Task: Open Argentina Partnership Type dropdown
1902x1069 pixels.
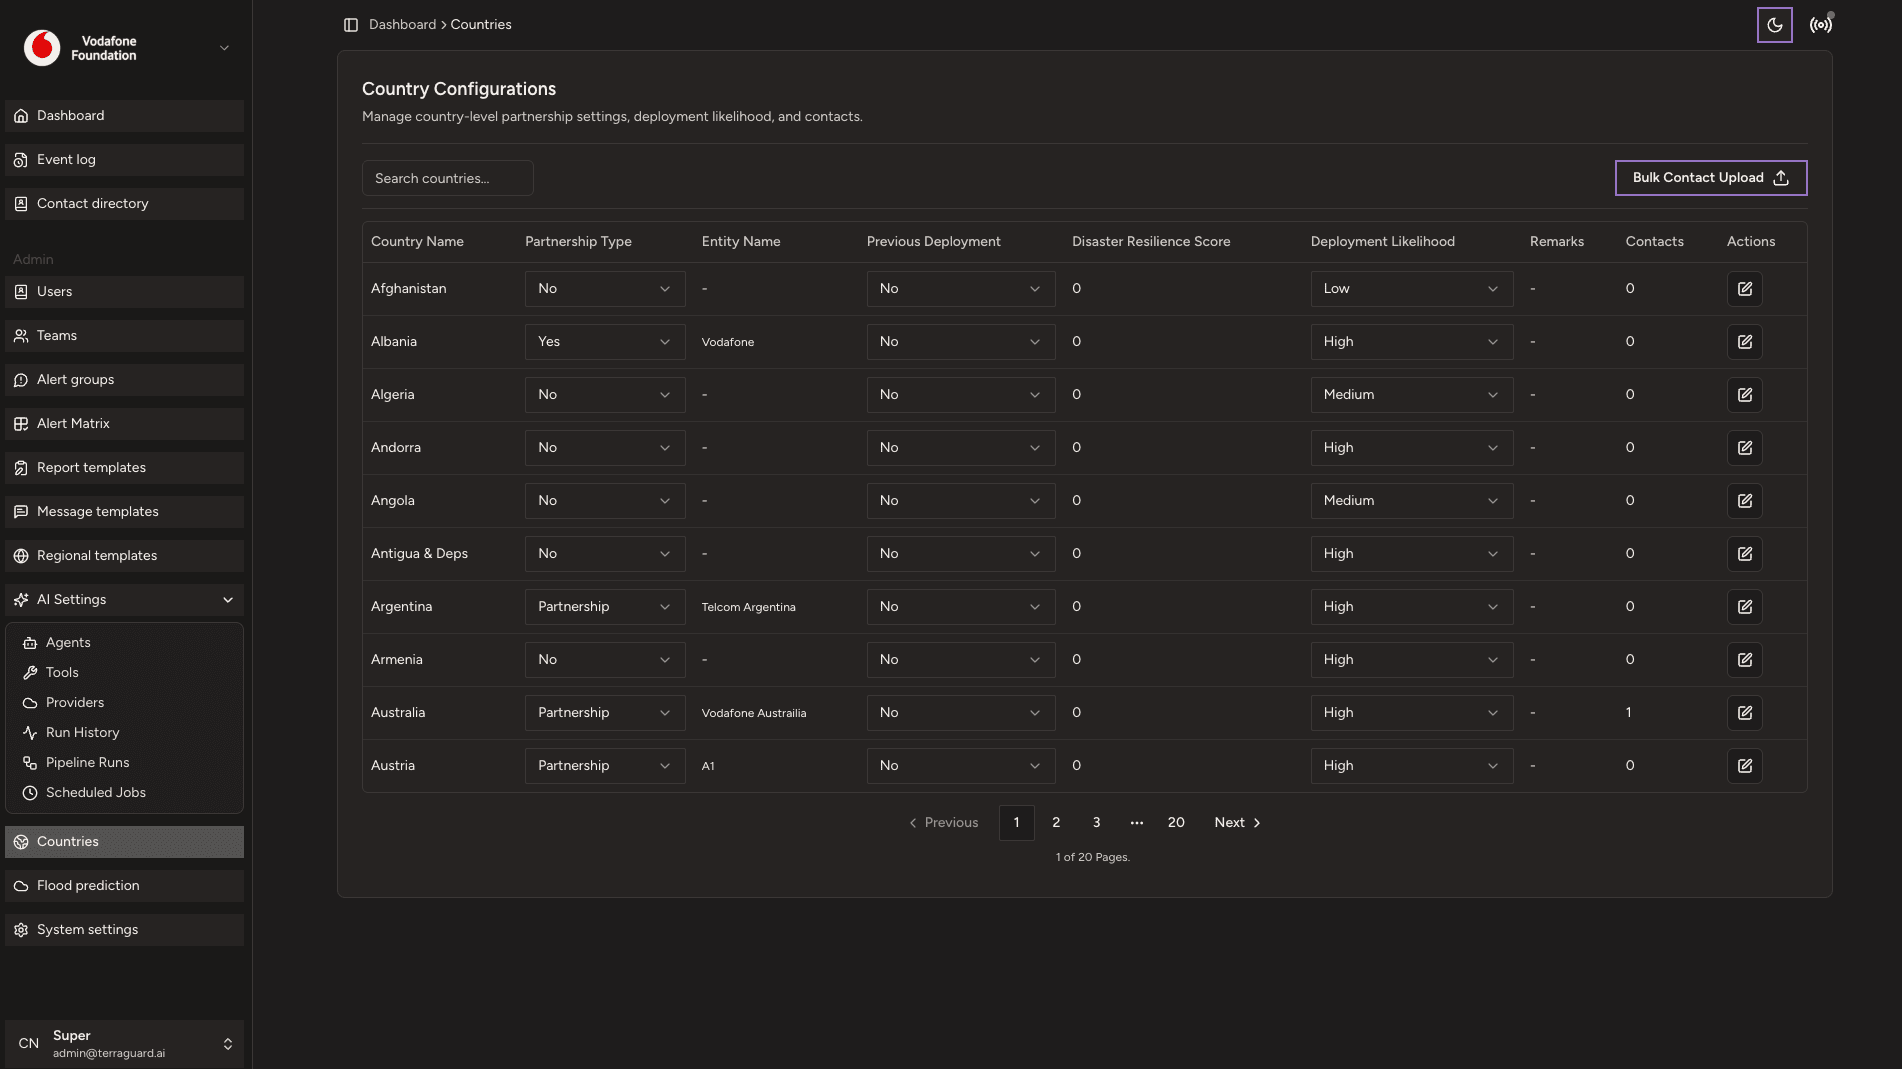Action: point(605,607)
